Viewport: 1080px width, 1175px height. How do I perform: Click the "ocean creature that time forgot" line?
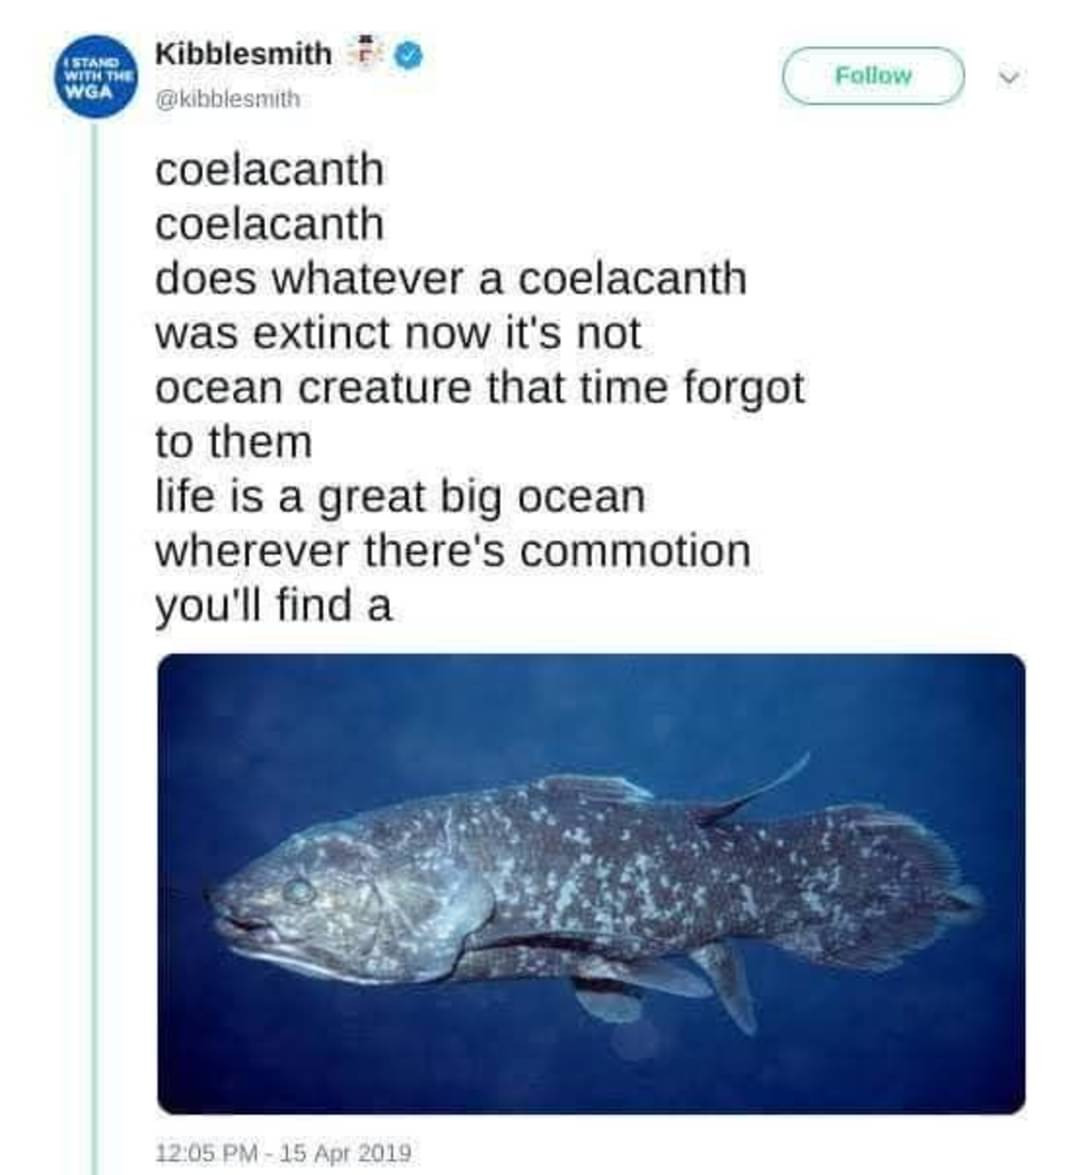pyautogui.click(x=479, y=387)
